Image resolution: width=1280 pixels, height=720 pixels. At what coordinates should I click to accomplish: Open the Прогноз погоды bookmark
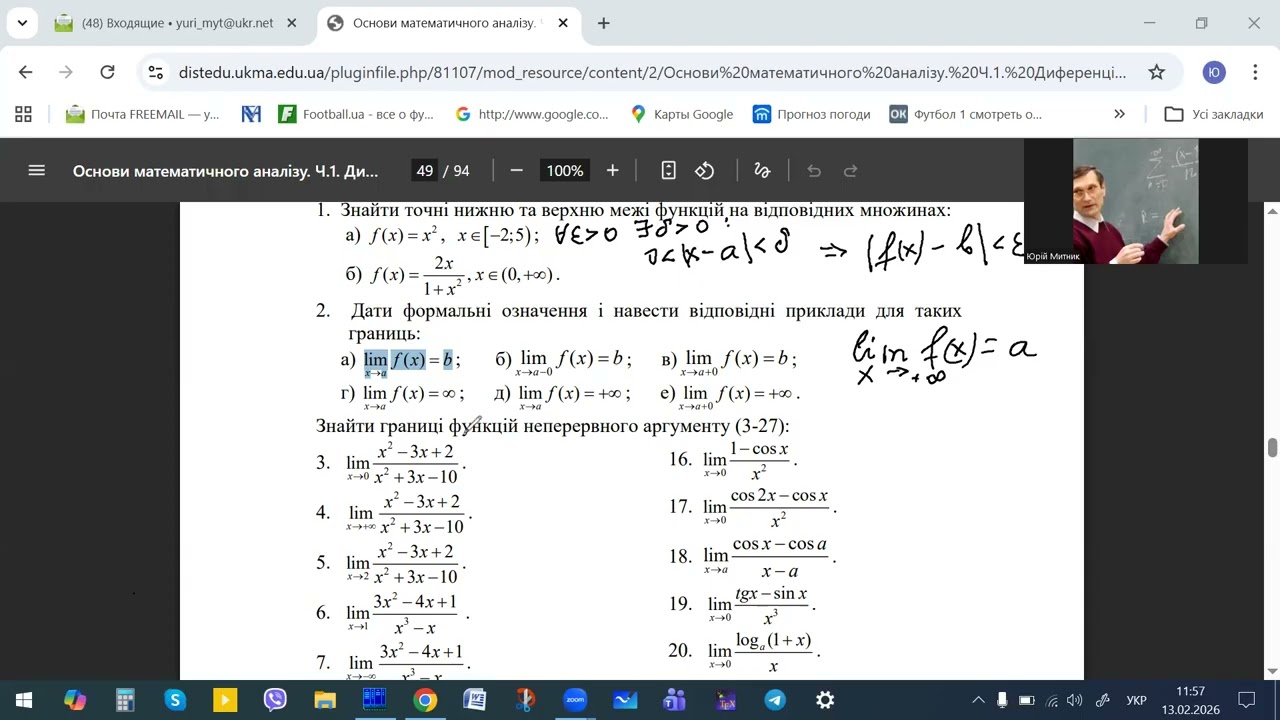(x=812, y=114)
